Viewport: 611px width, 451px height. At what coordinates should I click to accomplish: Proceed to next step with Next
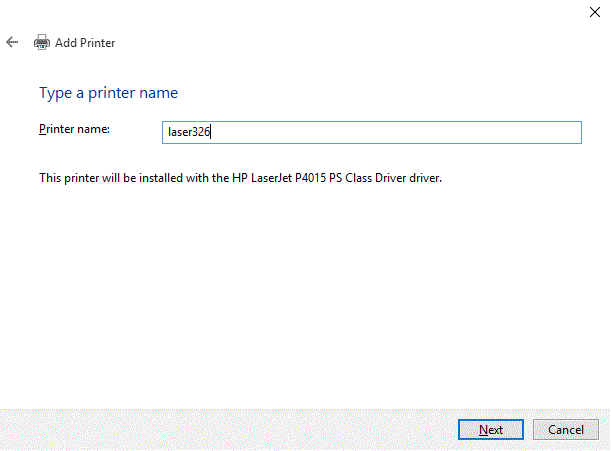tap(490, 430)
